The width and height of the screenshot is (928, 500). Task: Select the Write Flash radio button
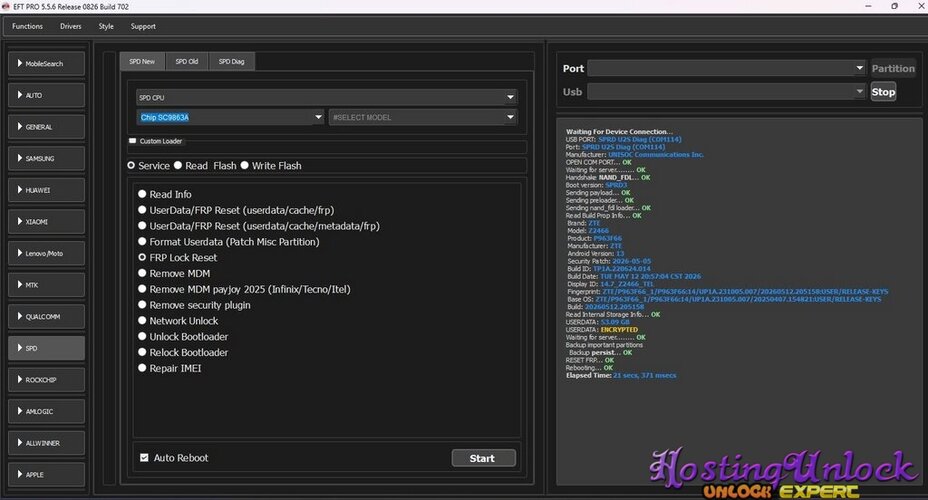pos(244,166)
